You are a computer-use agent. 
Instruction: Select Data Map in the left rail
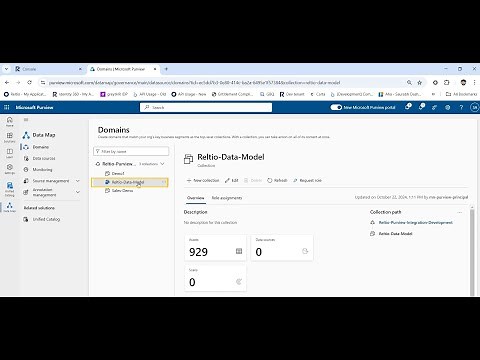[x=10, y=207]
